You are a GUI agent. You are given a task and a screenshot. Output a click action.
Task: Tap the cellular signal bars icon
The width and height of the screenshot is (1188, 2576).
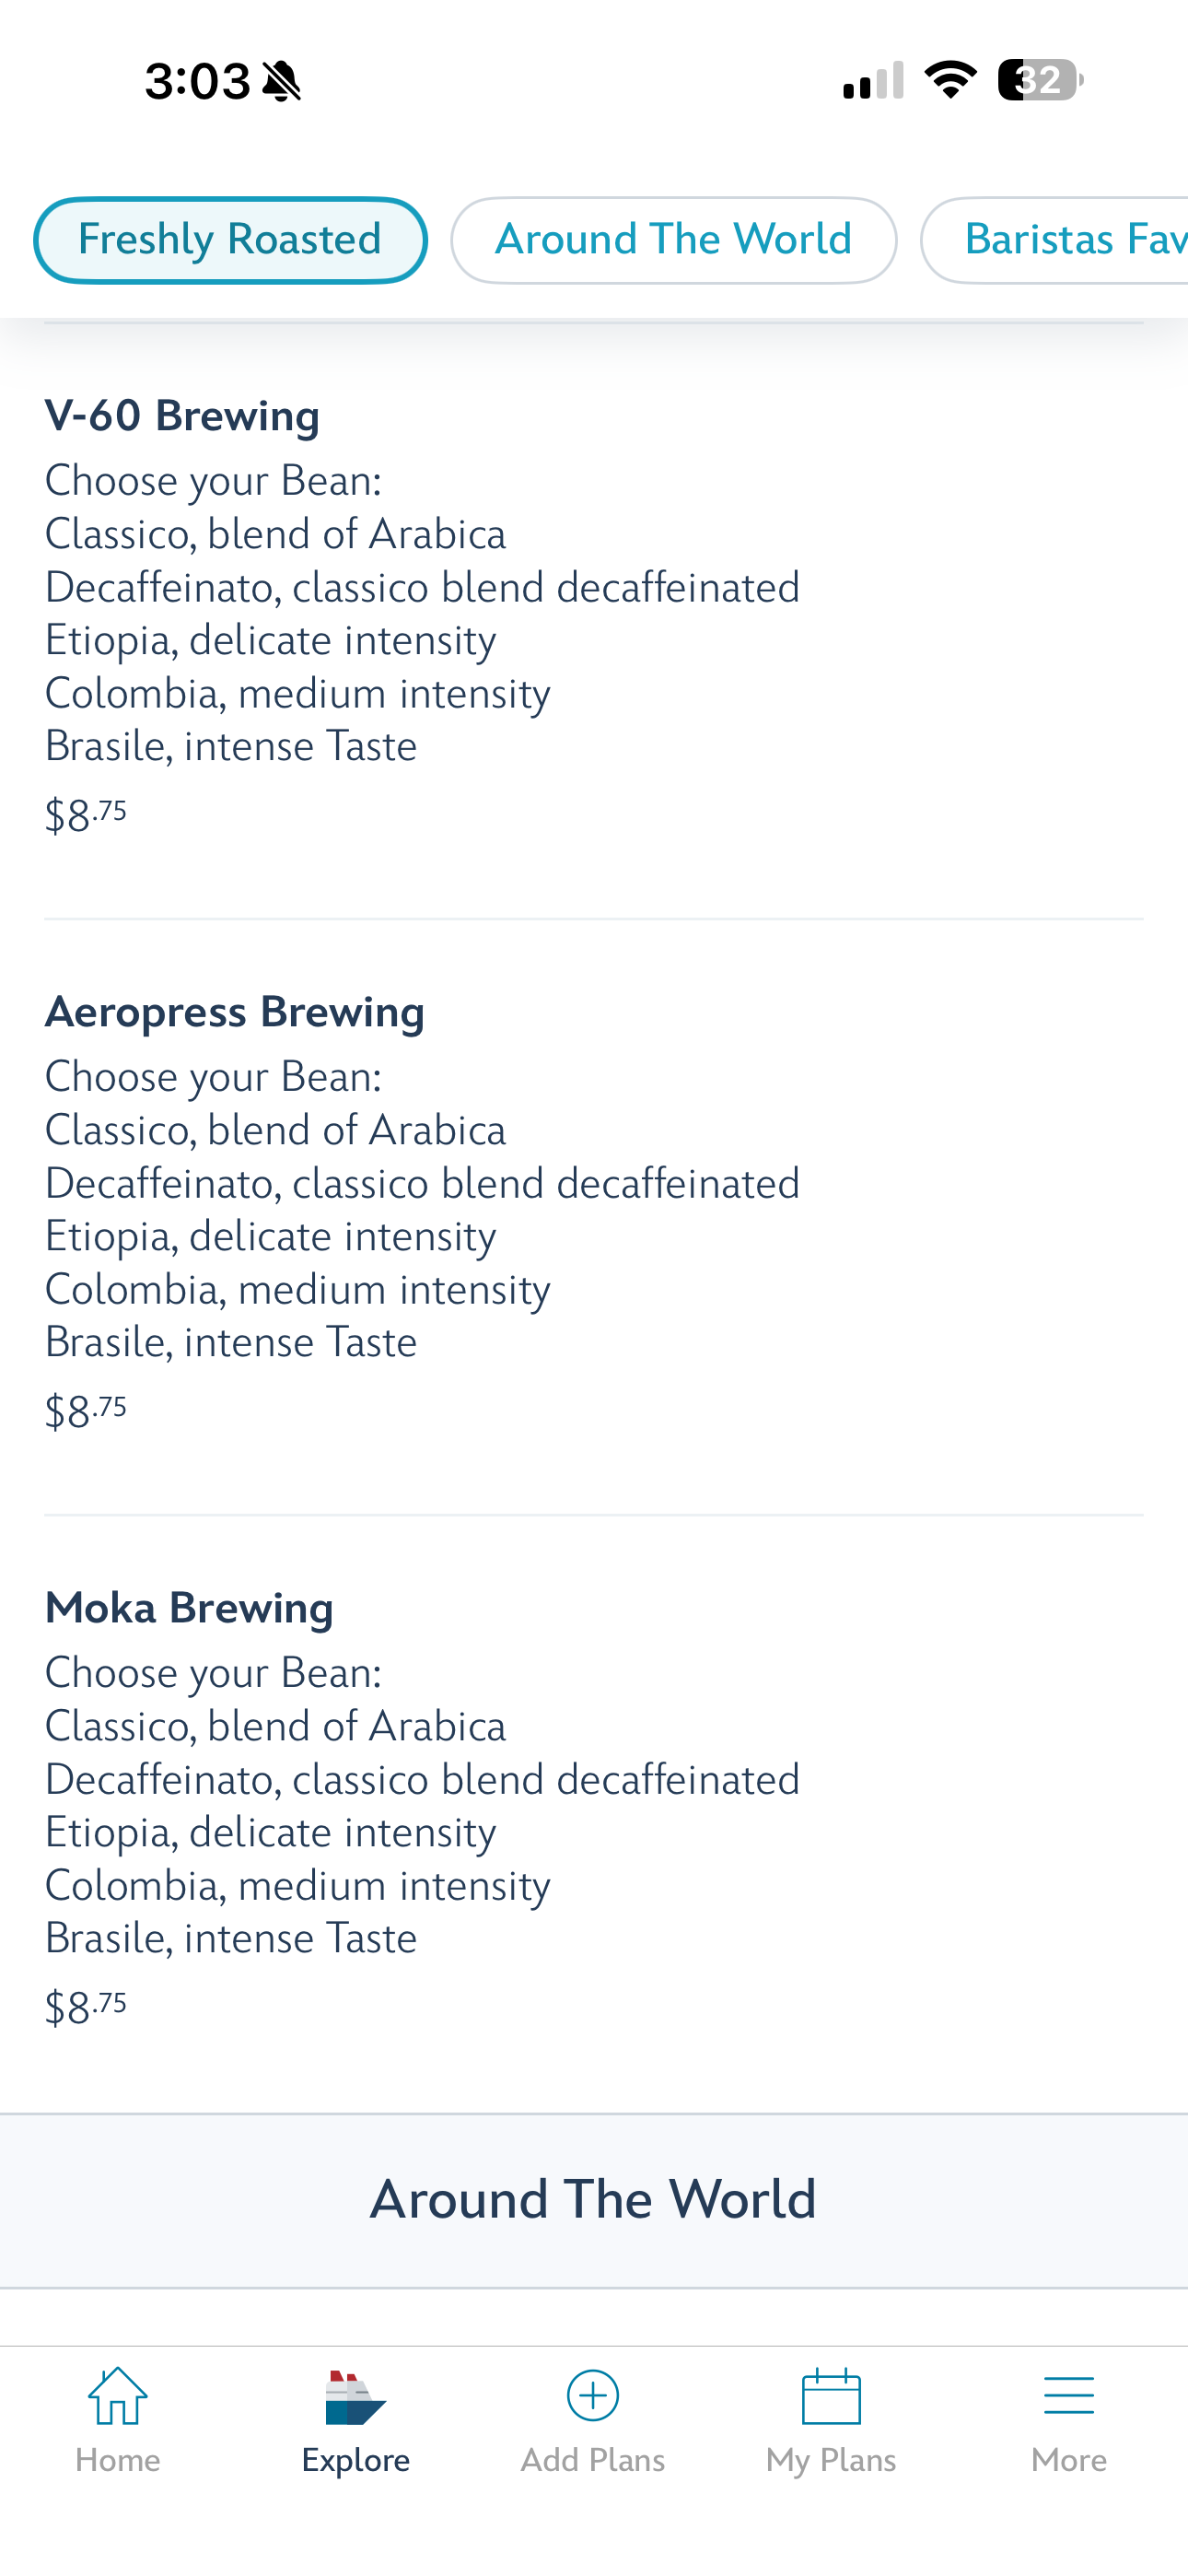point(873,80)
